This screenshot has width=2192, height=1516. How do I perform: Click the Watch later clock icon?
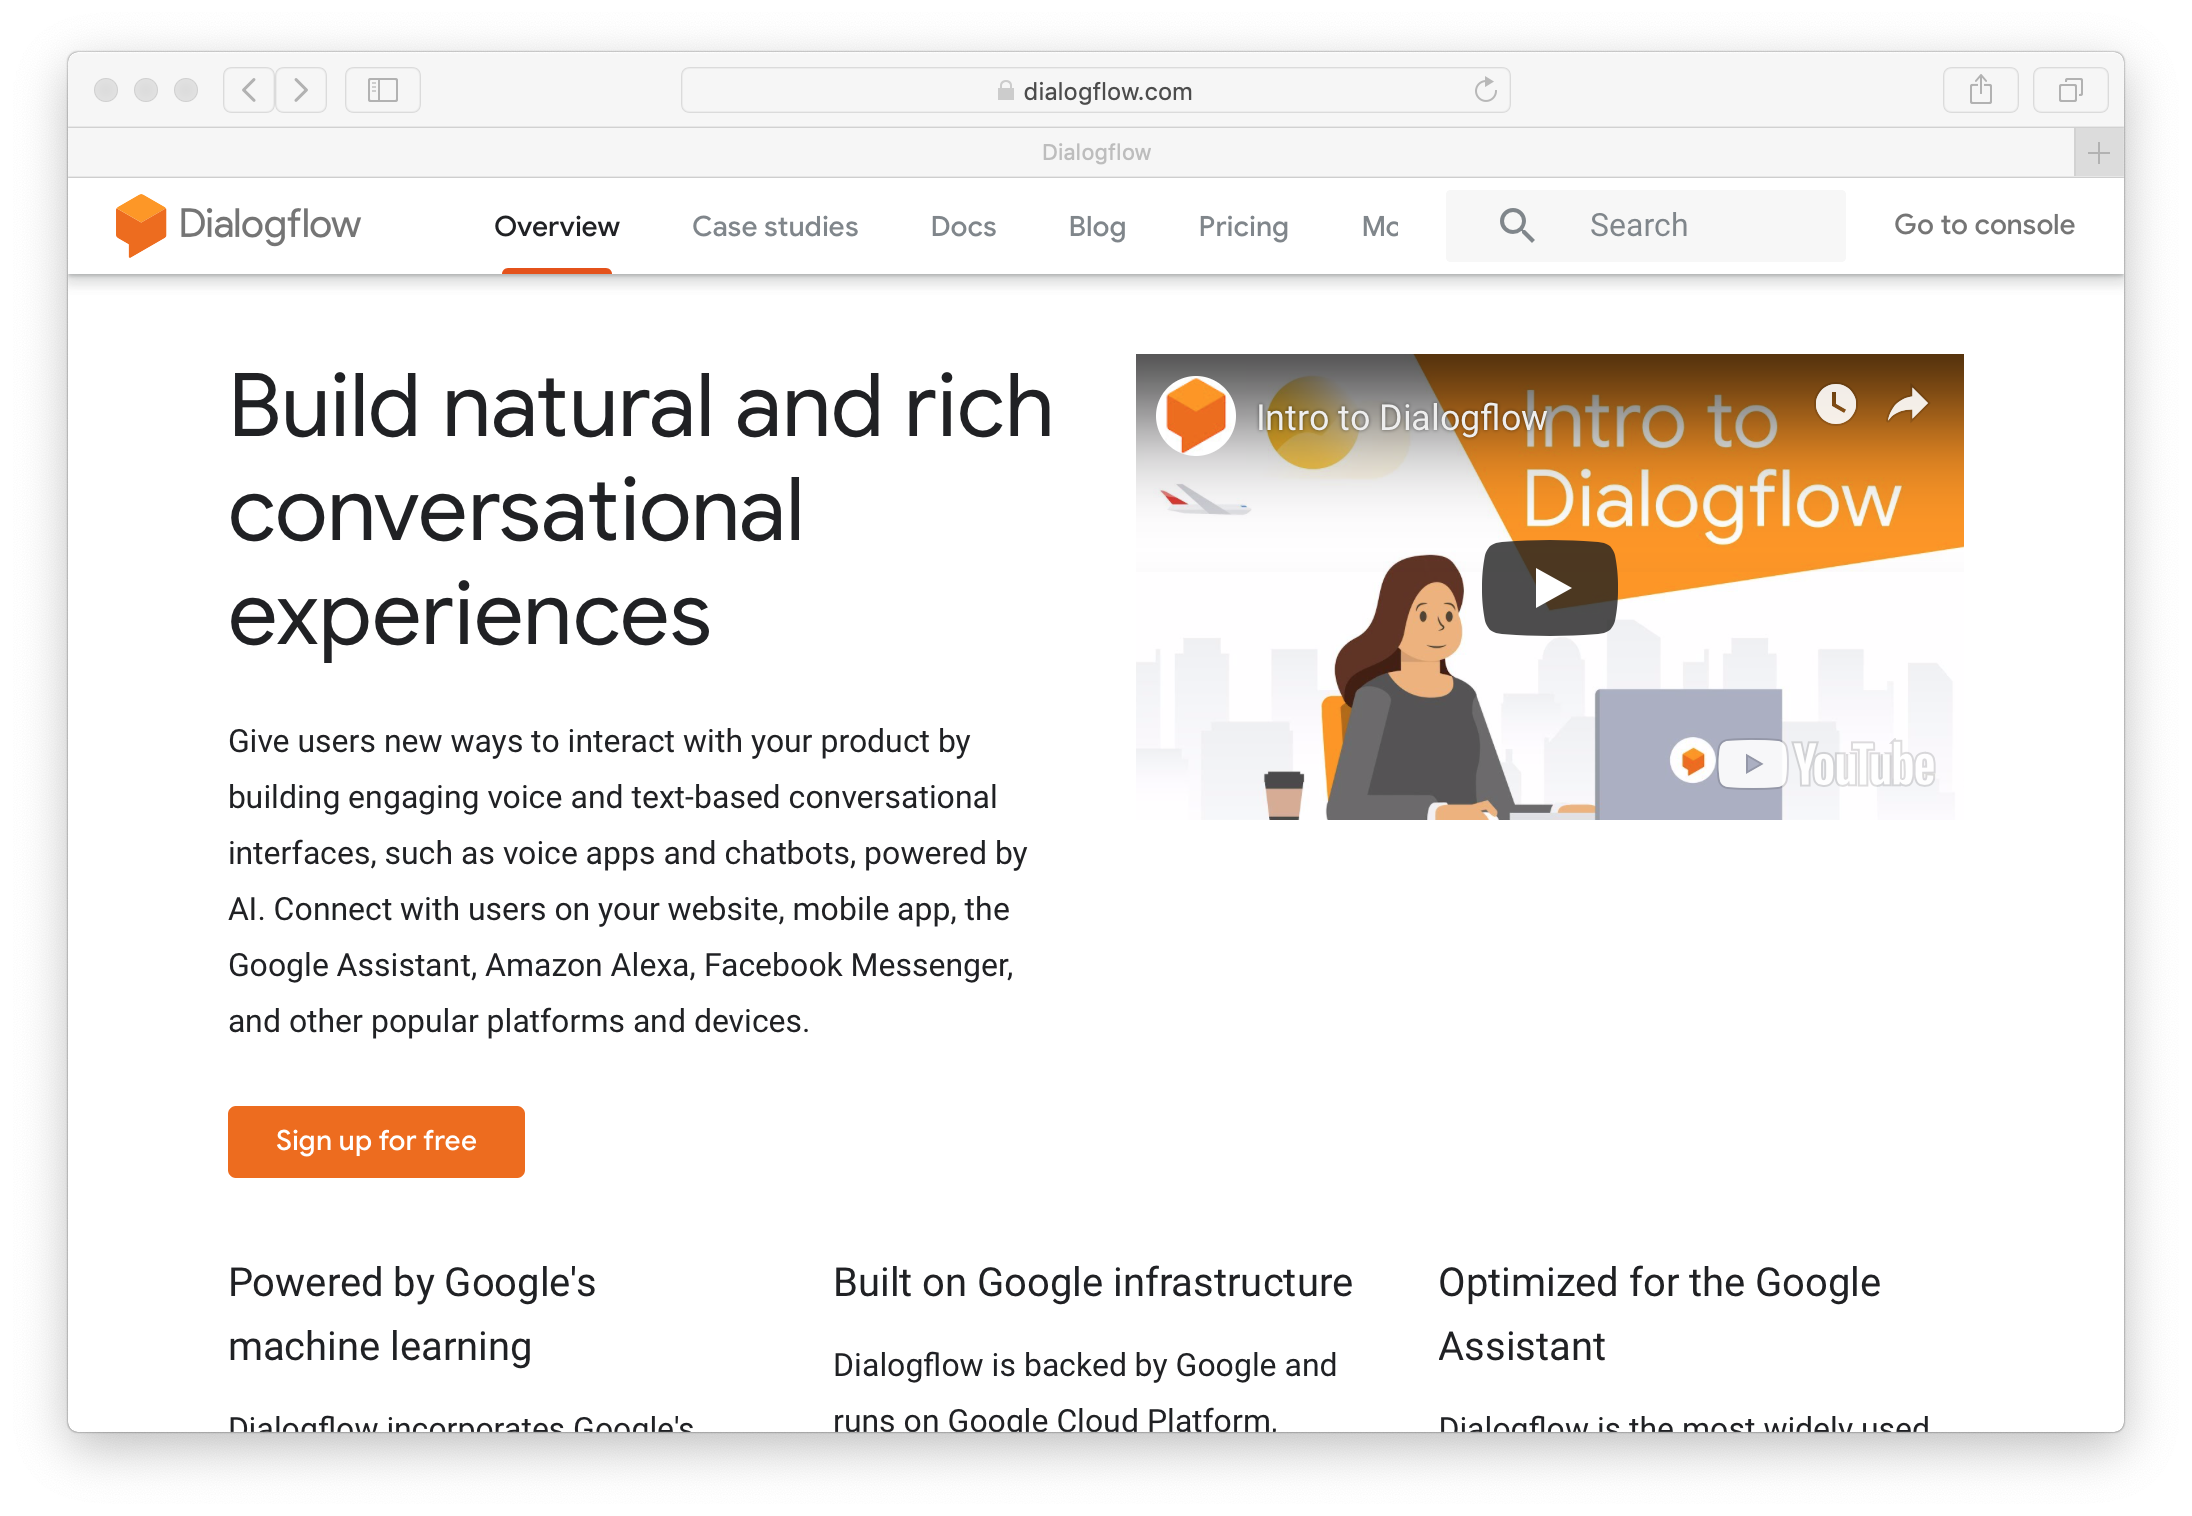pos(1835,404)
